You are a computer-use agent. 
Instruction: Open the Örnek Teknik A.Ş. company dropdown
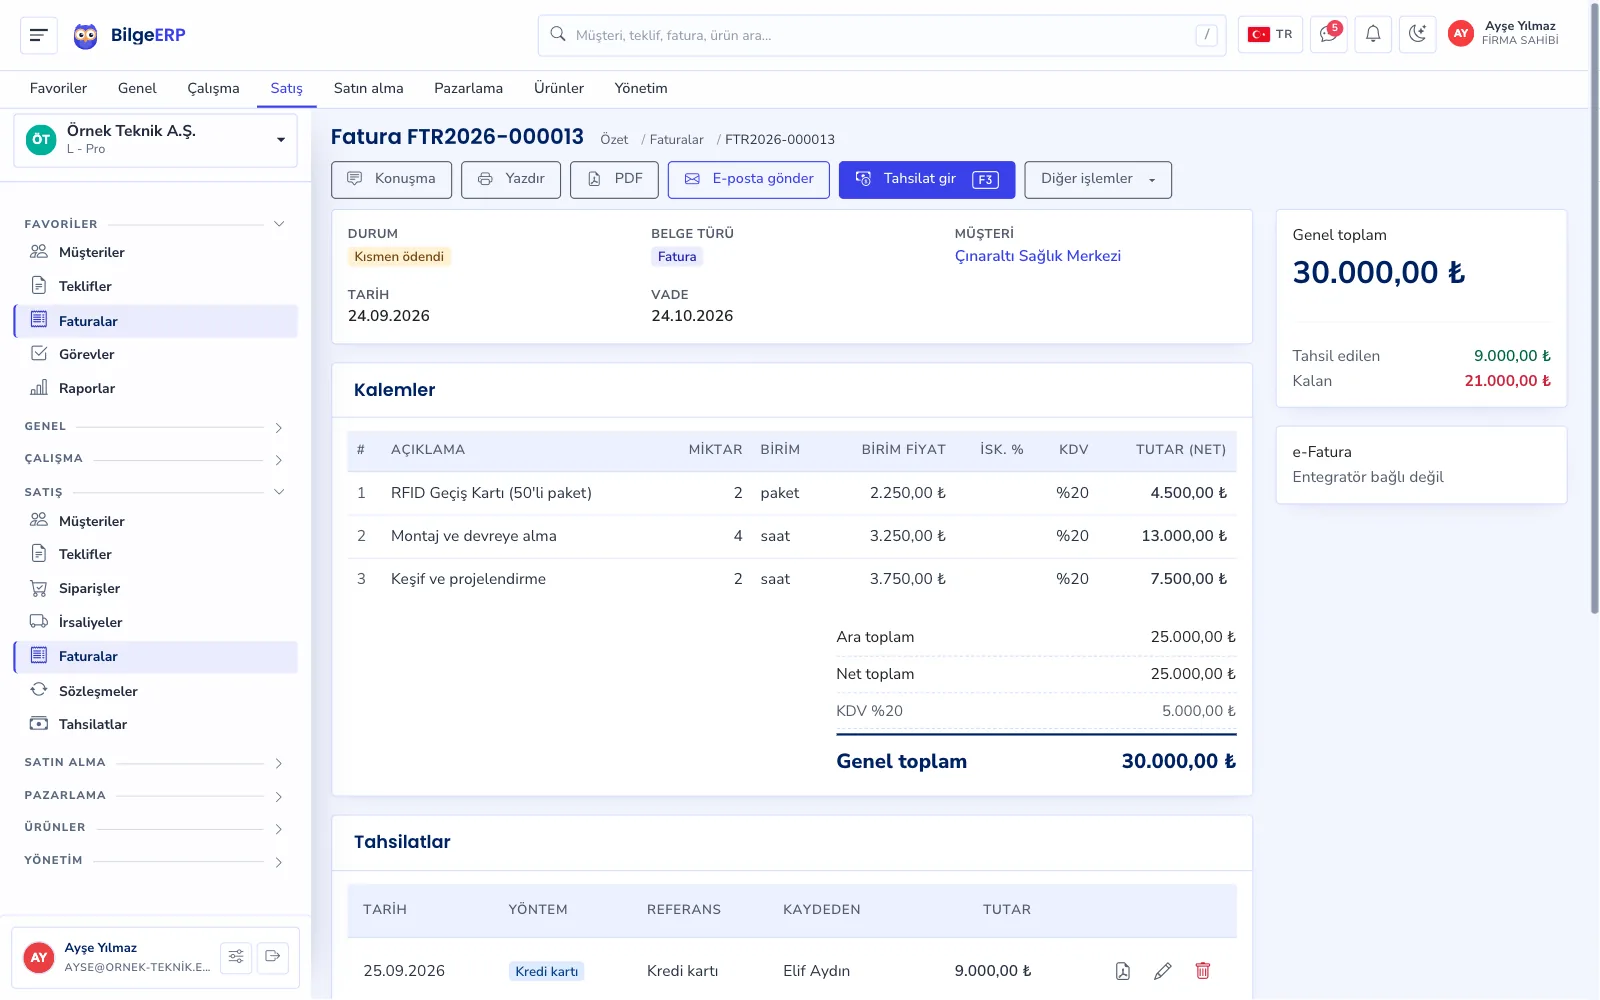(156, 140)
